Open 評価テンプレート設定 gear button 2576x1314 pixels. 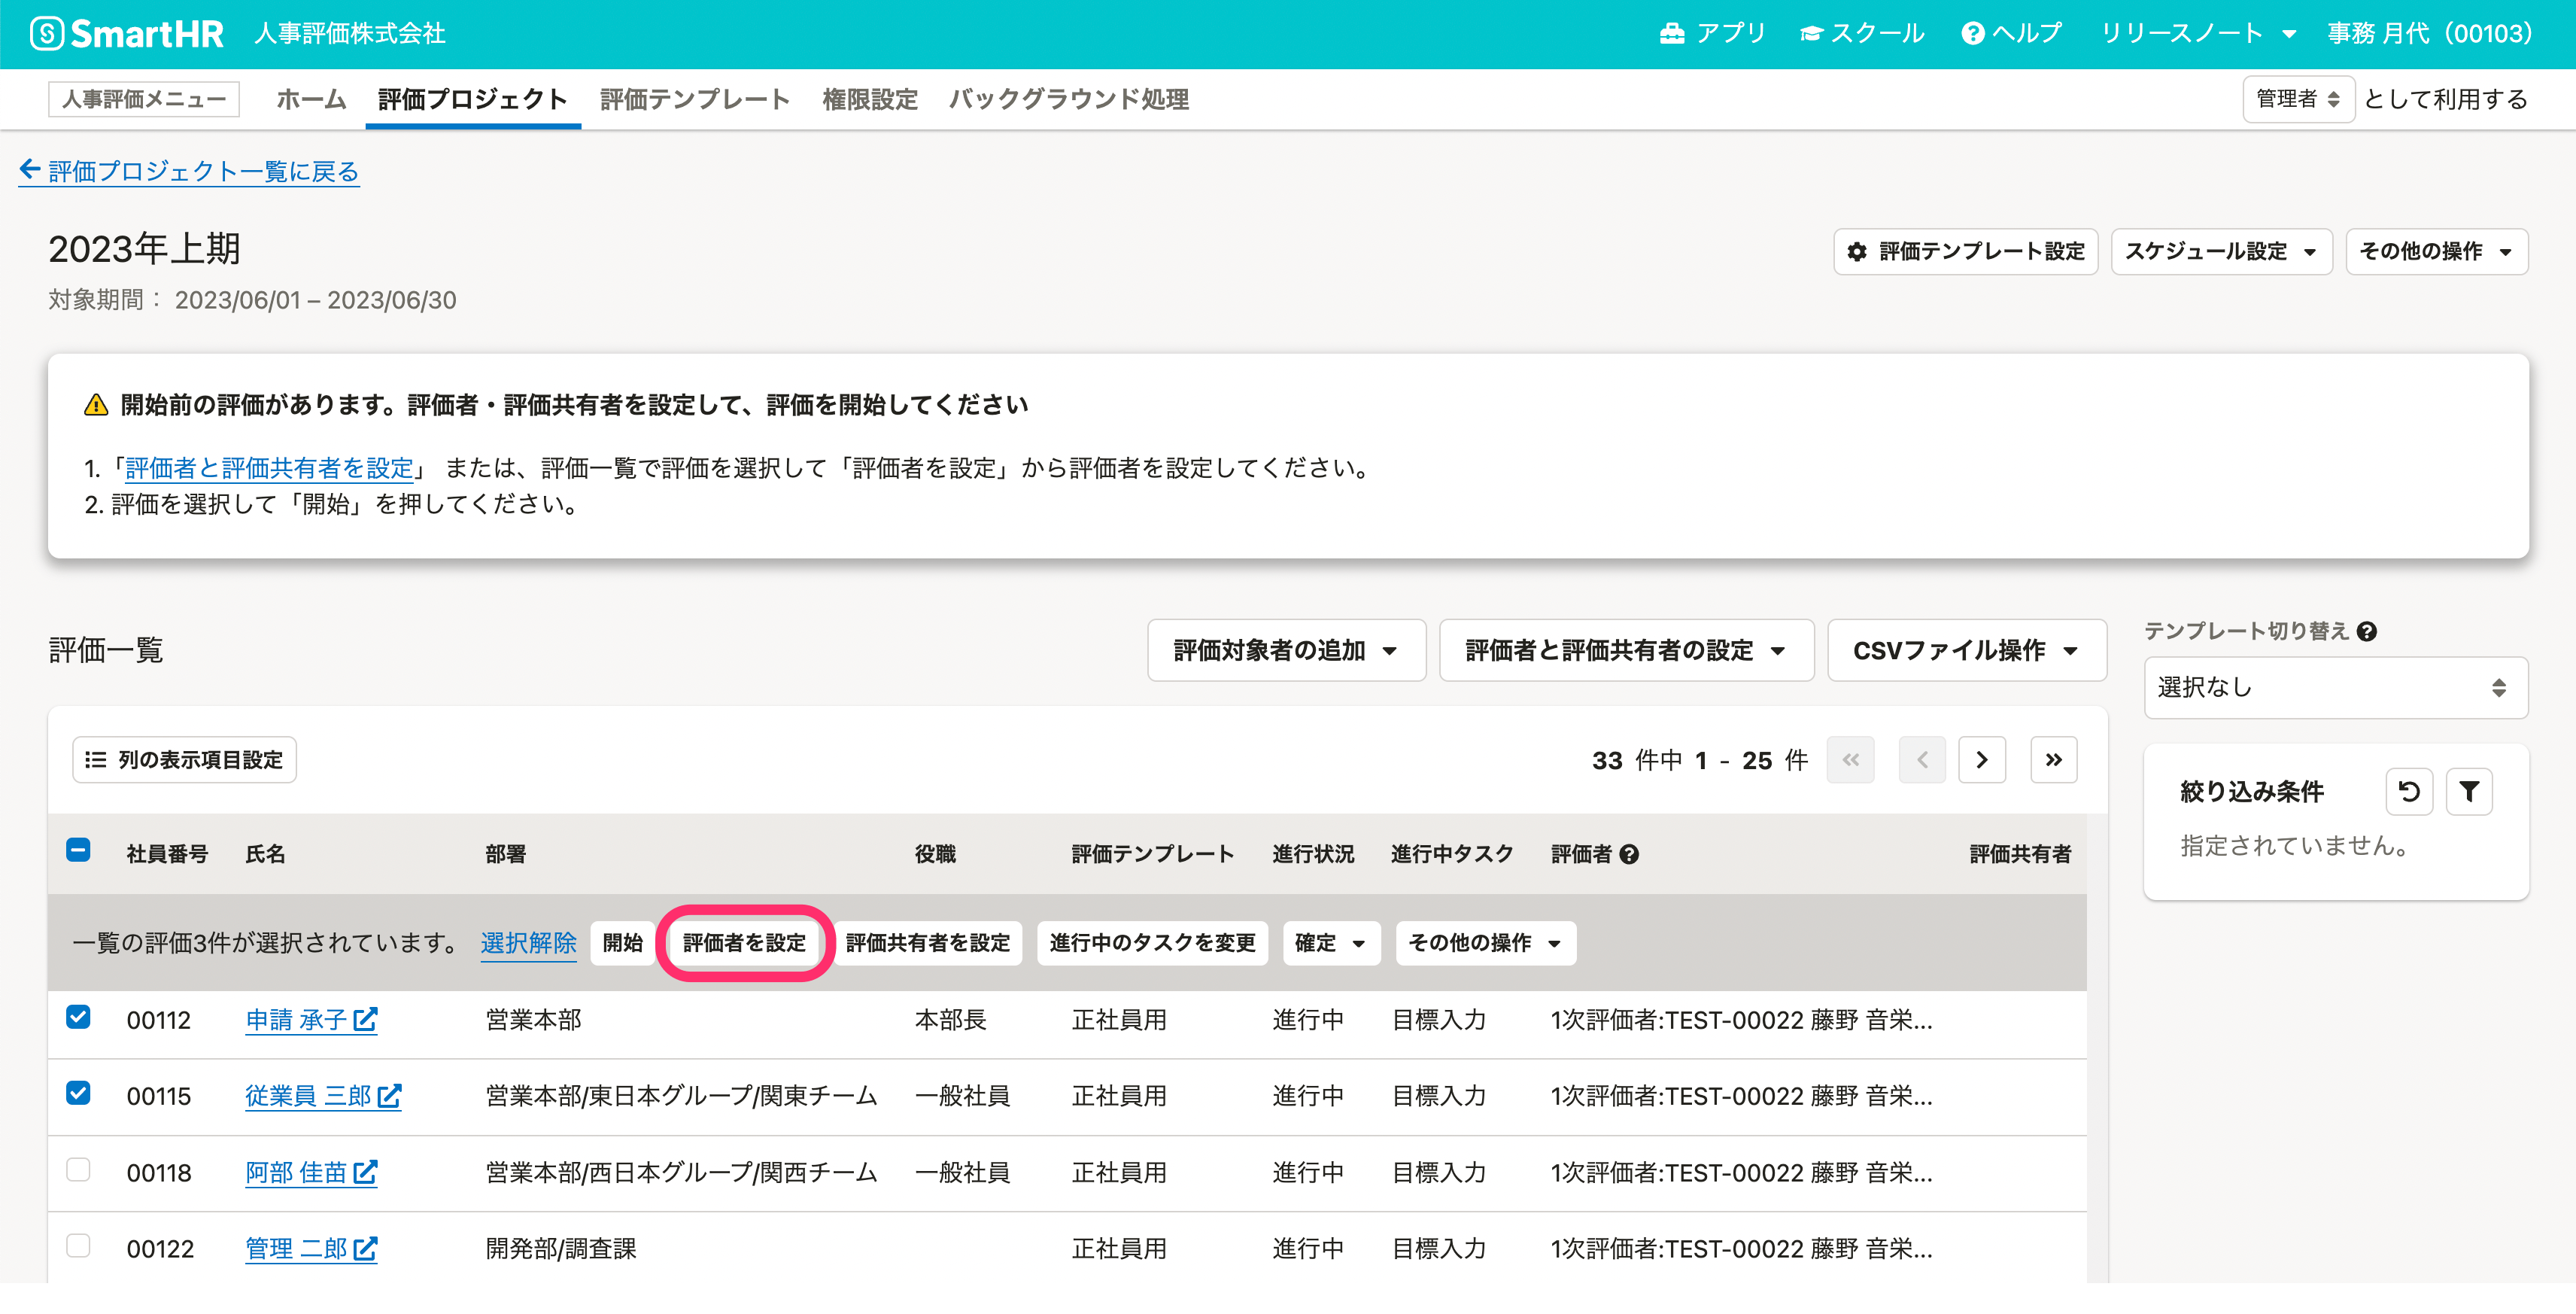click(1965, 251)
